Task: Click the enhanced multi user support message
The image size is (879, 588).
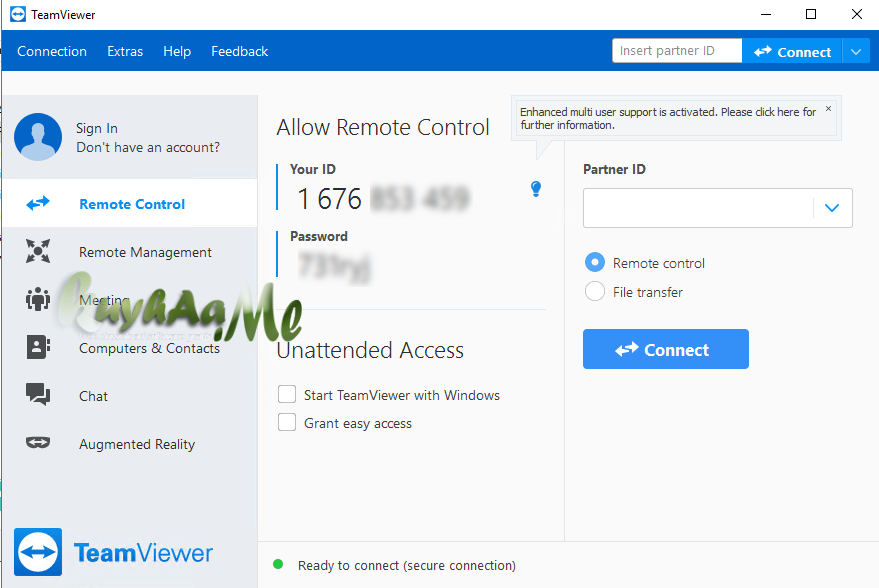Action: pos(668,118)
